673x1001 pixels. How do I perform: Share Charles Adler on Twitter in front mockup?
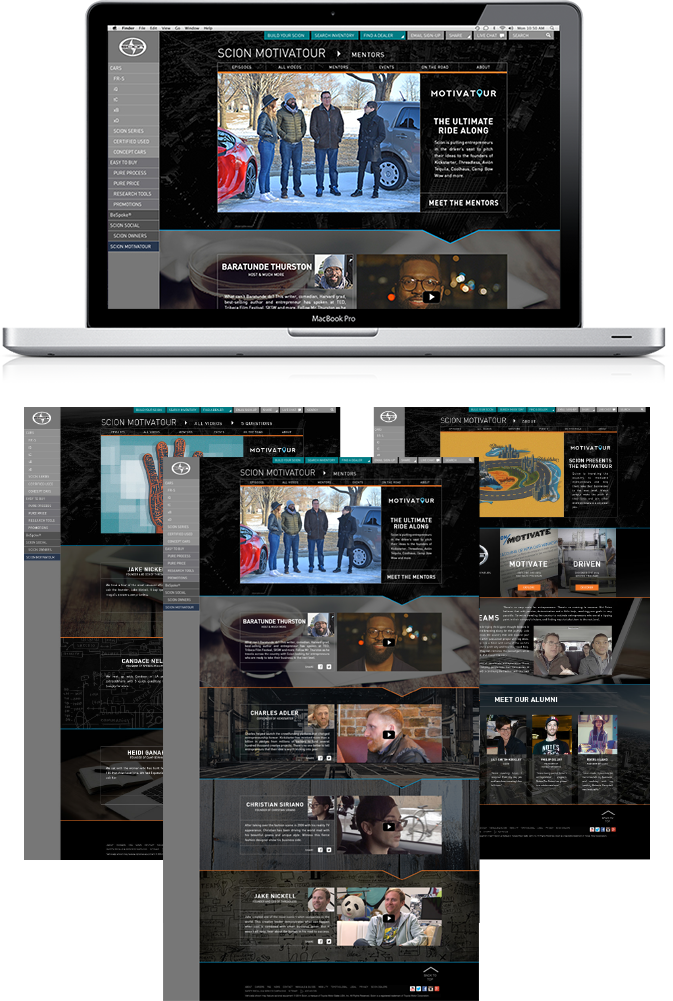point(329,758)
